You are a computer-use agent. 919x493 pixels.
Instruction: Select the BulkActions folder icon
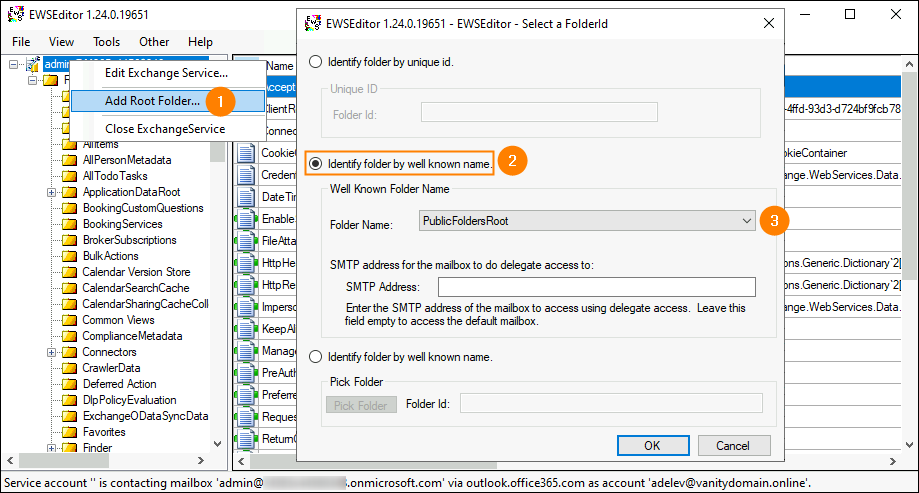(69, 256)
